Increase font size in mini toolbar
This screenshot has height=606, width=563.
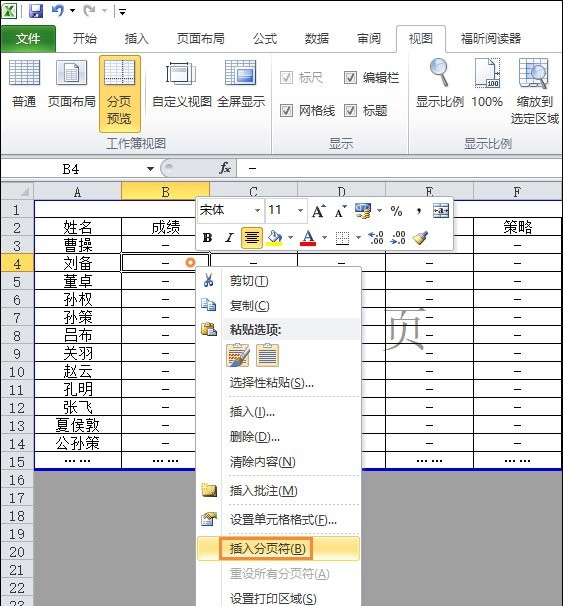pyautogui.click(x=318, y=211)
